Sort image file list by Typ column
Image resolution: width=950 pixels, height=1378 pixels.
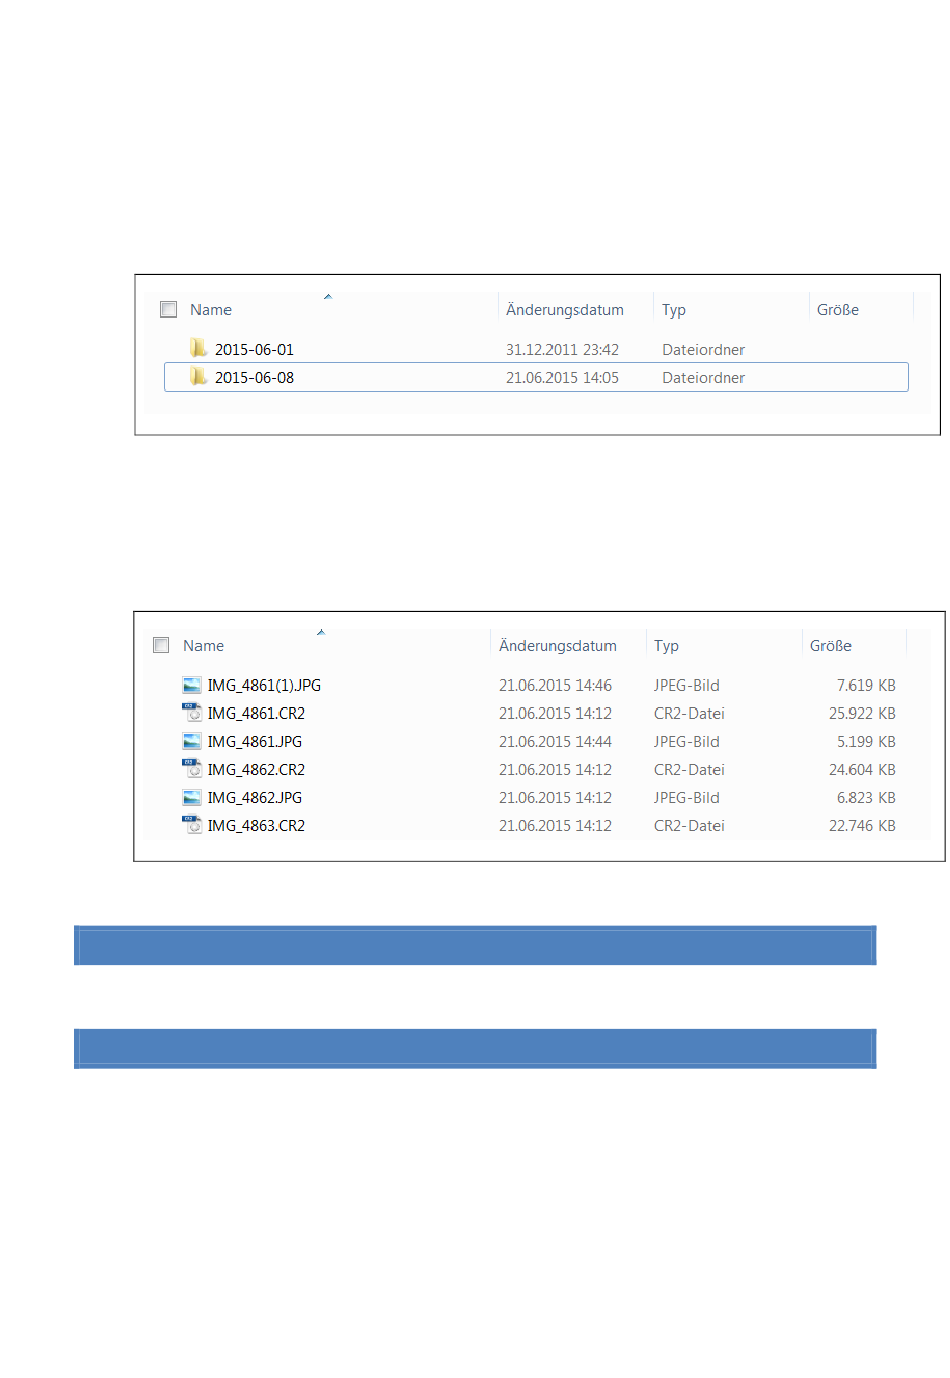[666, 646]
